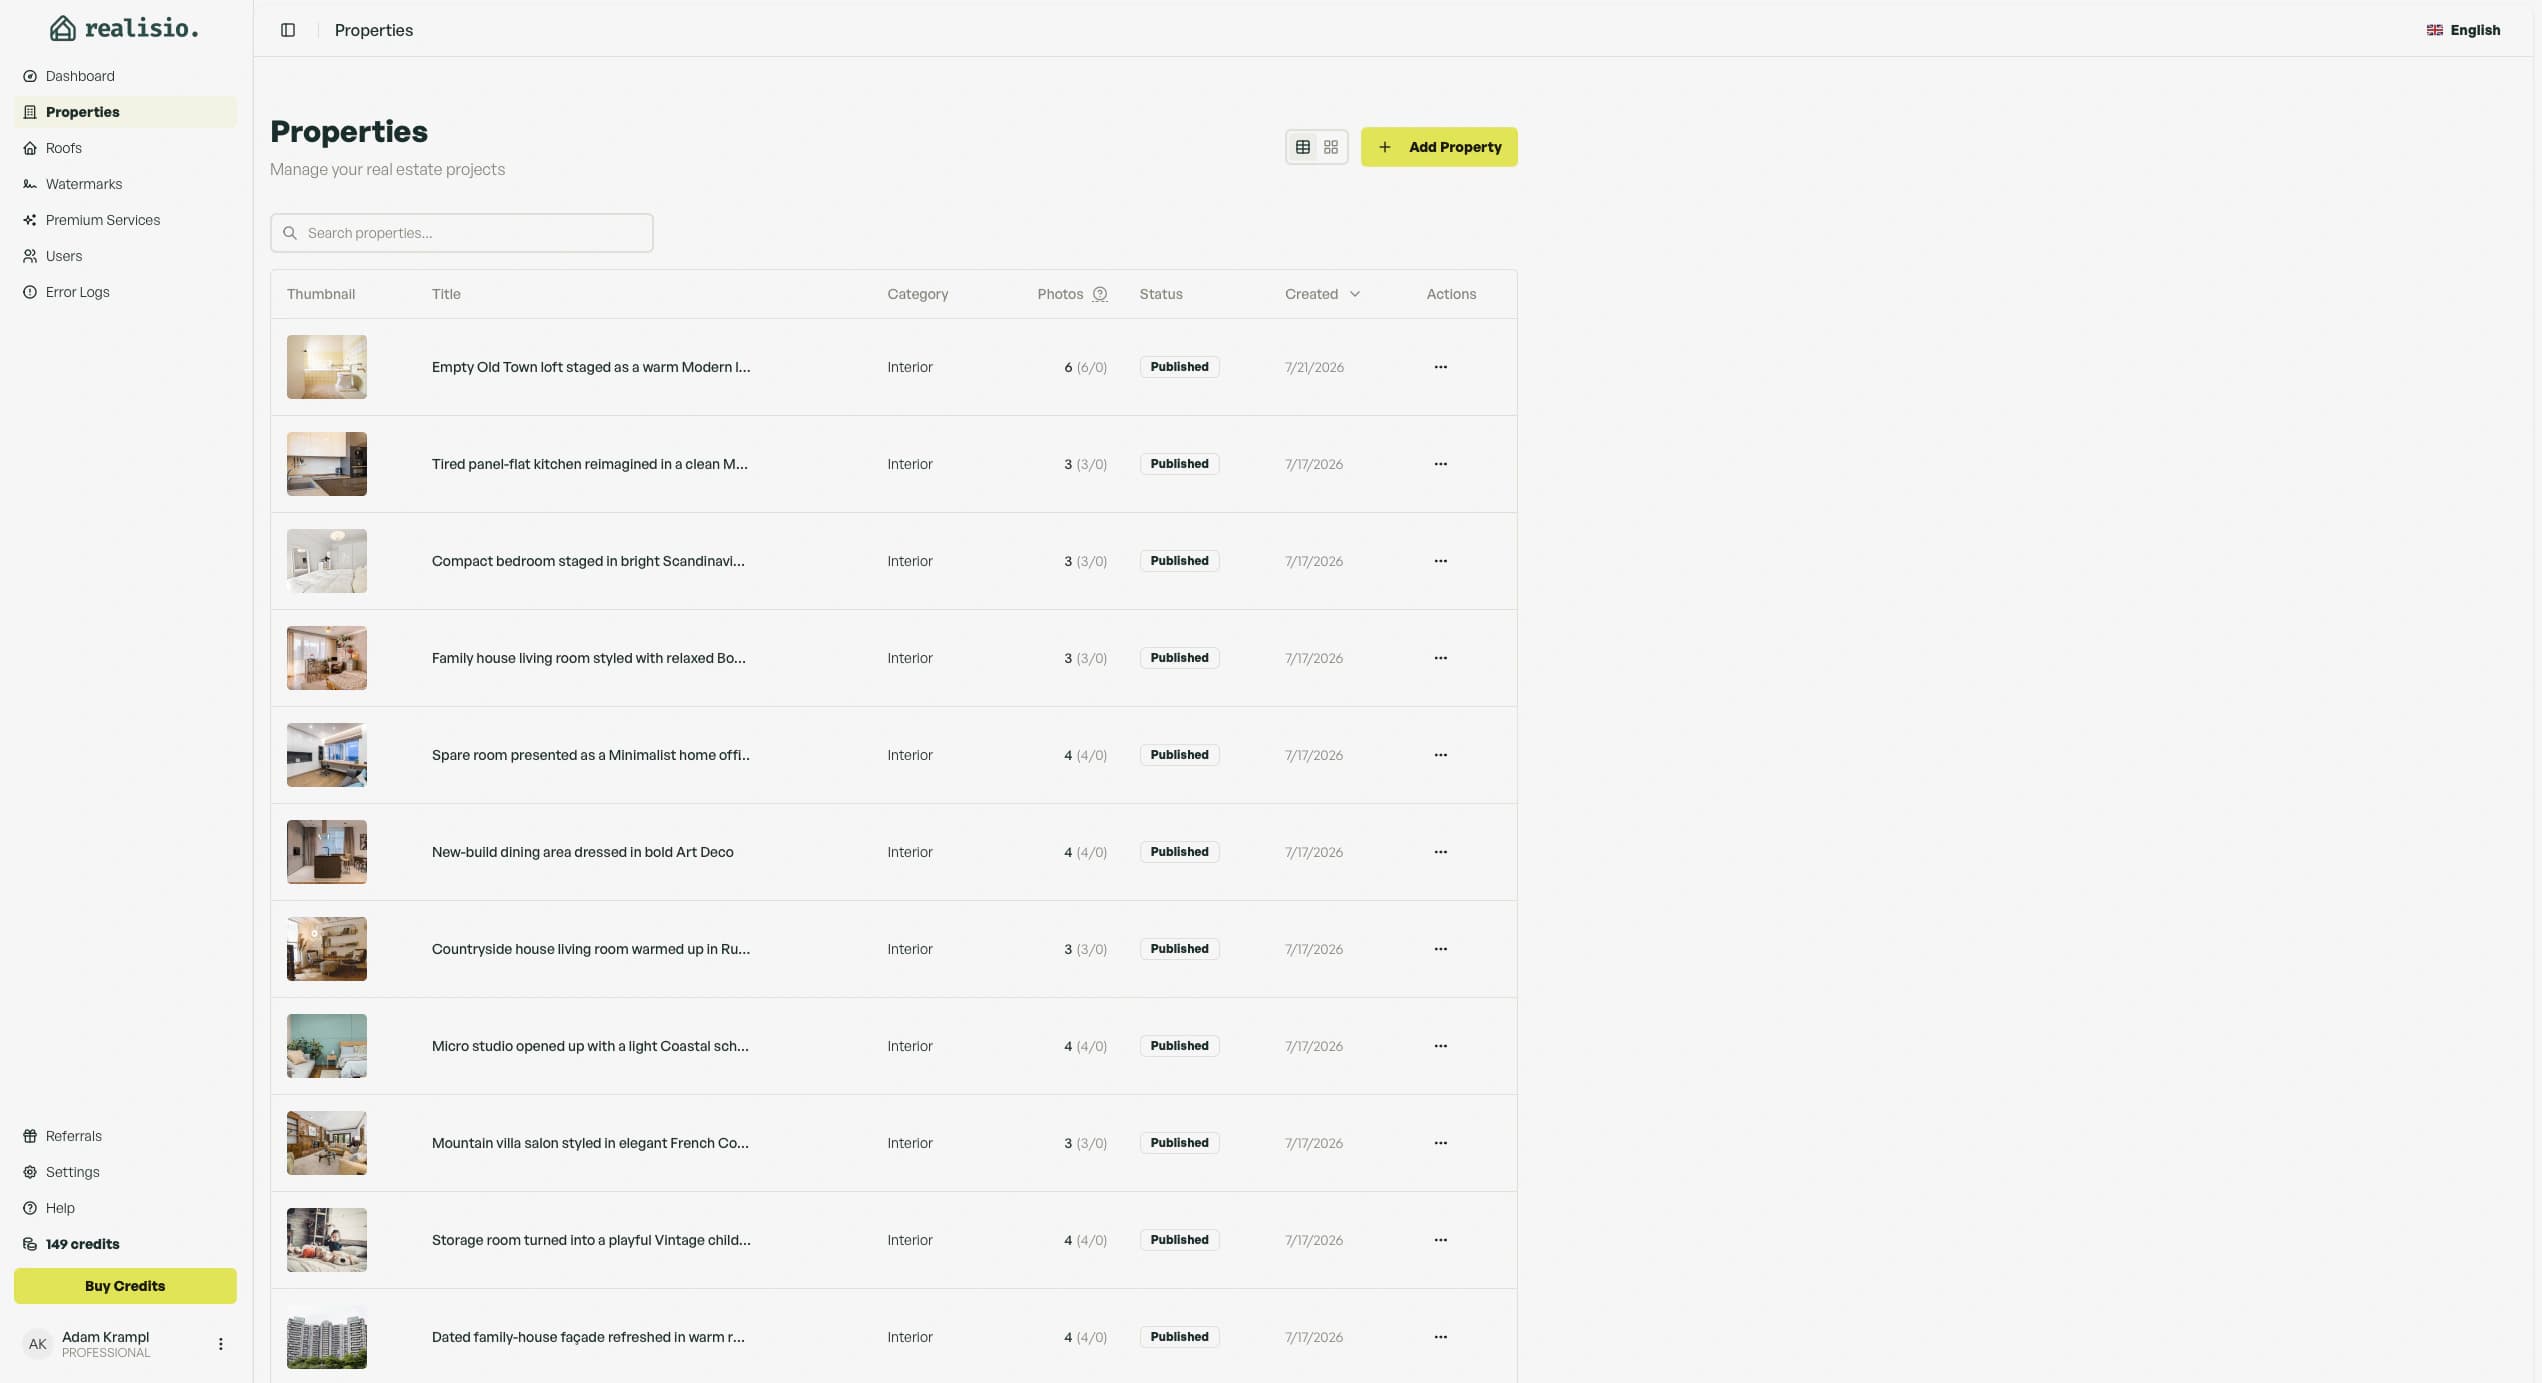Viewport: 2542px width, 1383px height.
Task: Open actions menu for Empty Old Town loft
Action: click(x=1441, y=367)
